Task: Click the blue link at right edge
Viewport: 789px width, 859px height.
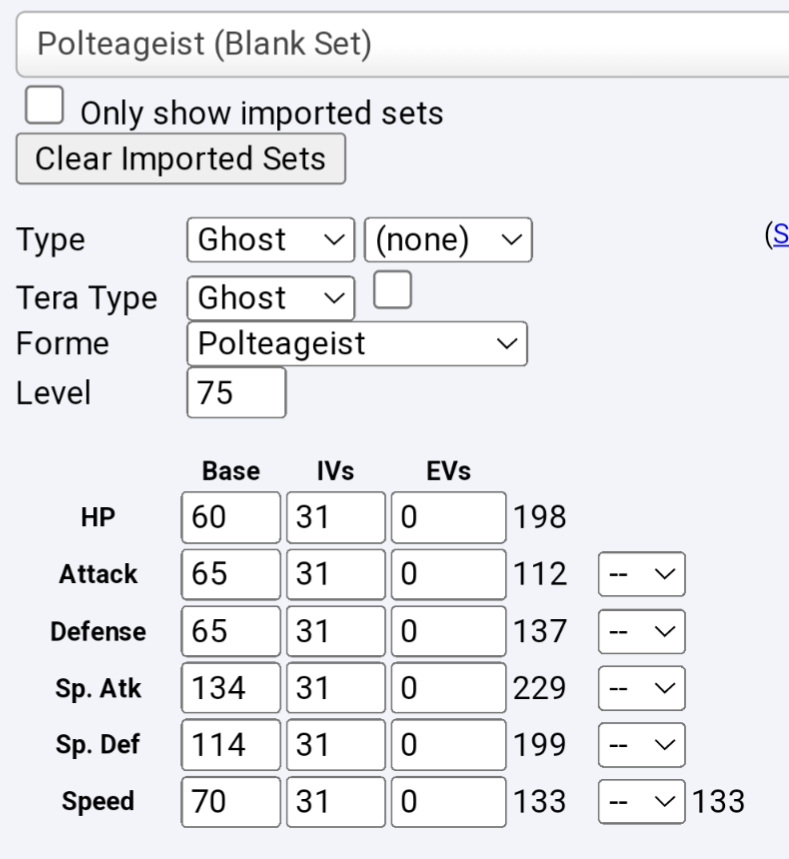Action: point(778,236)
